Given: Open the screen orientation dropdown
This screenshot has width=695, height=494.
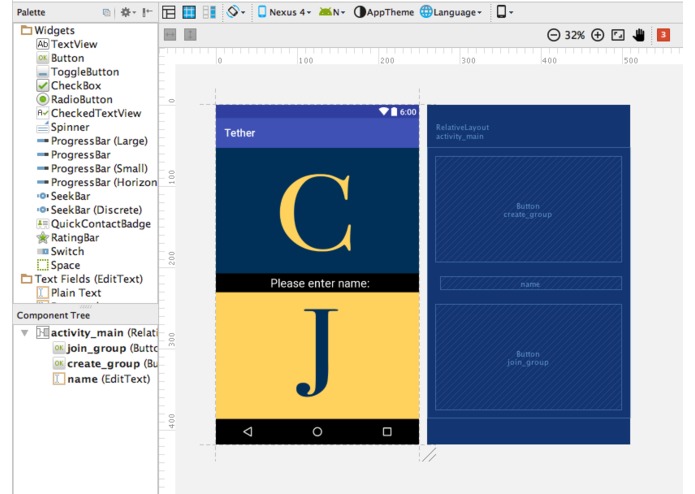Looking at the screenshot, I should (236, 12).
